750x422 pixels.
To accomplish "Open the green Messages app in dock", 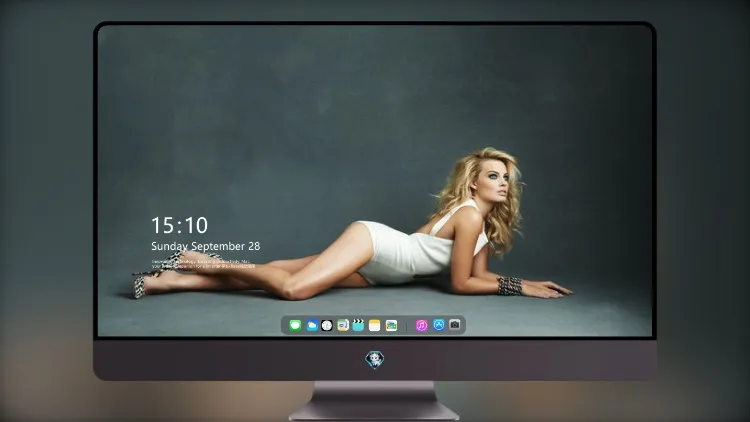I will pyautogui.click(x=295, y=325).
